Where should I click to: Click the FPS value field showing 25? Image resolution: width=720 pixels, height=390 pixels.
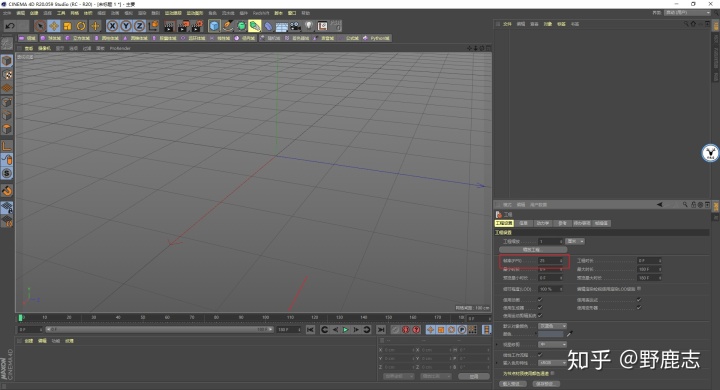coord(550,260)
